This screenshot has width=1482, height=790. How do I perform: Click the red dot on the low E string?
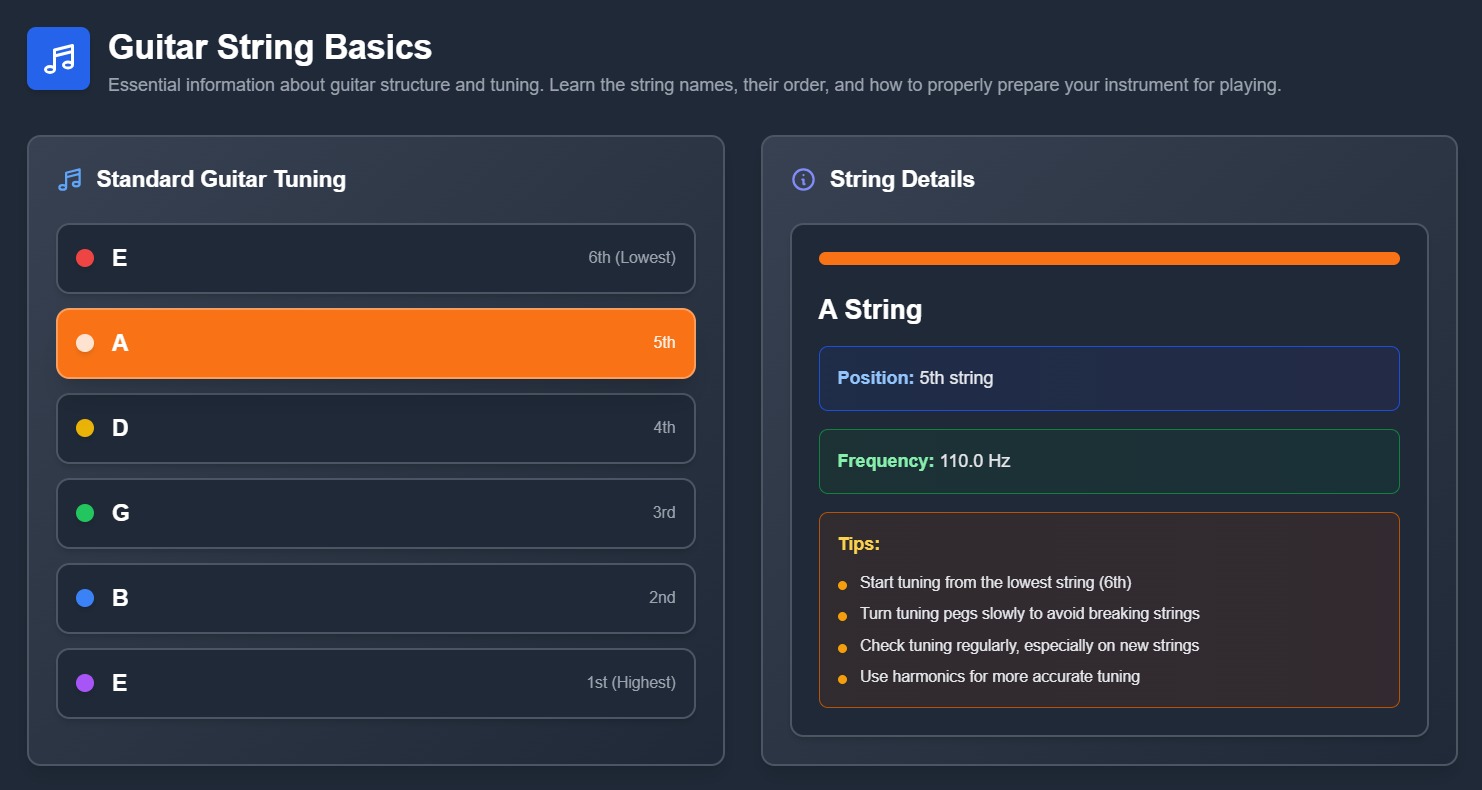point(85,258)
